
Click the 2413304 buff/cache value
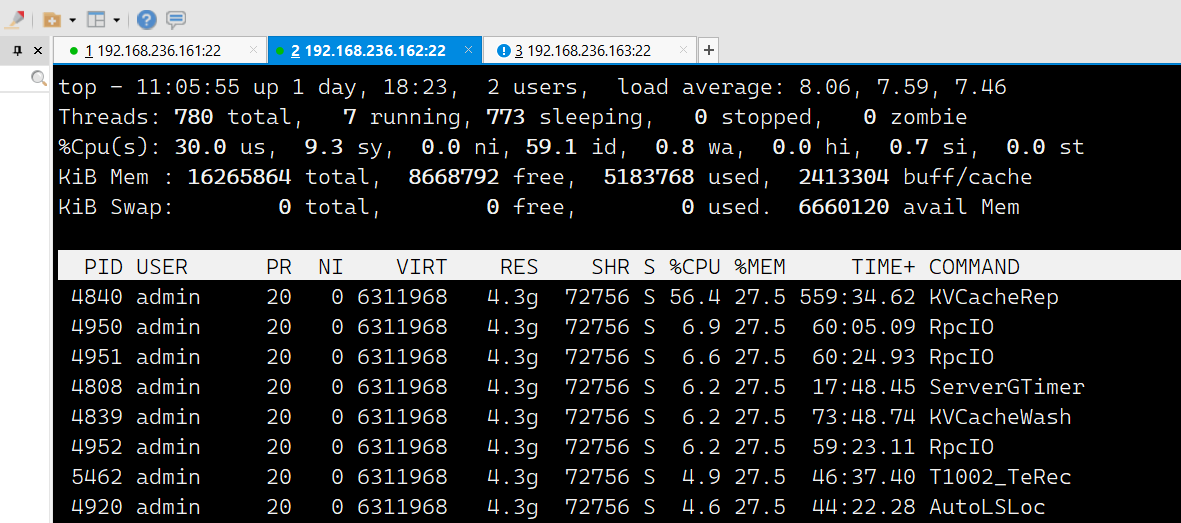844,177
